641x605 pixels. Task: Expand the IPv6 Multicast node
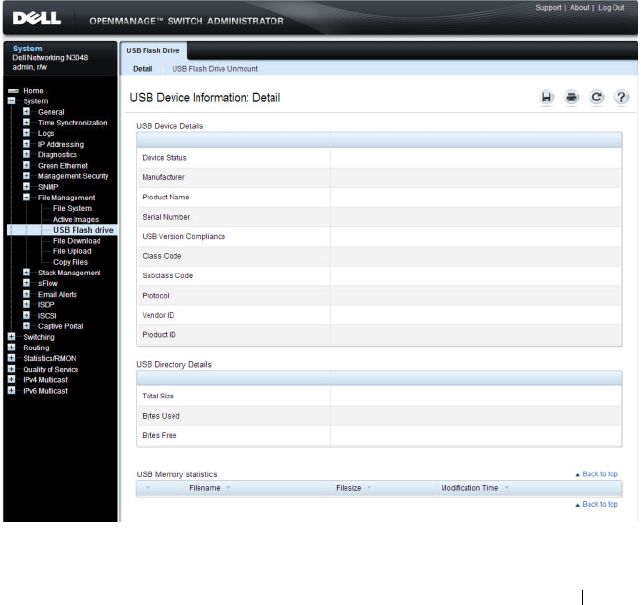point(11,390)
